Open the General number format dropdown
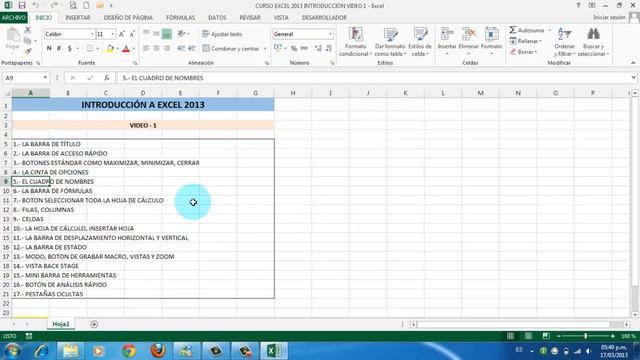This screenshot has width=640, height=360. coord(330,34)
